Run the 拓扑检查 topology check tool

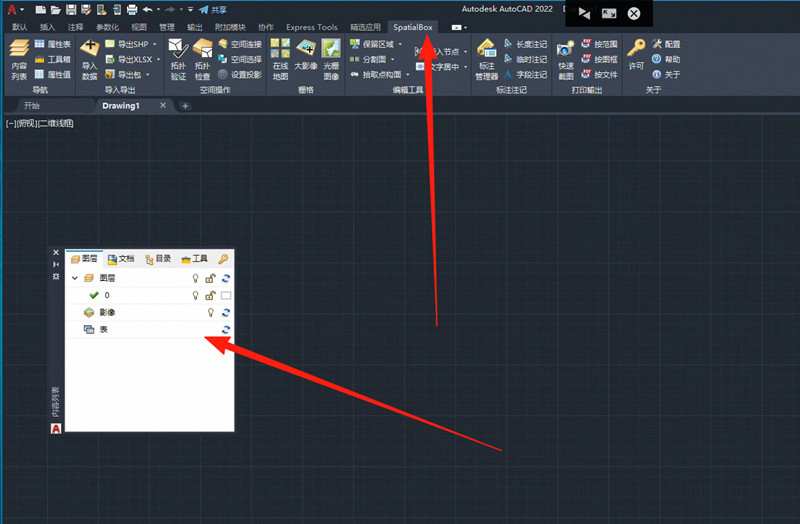click(203, 59)
